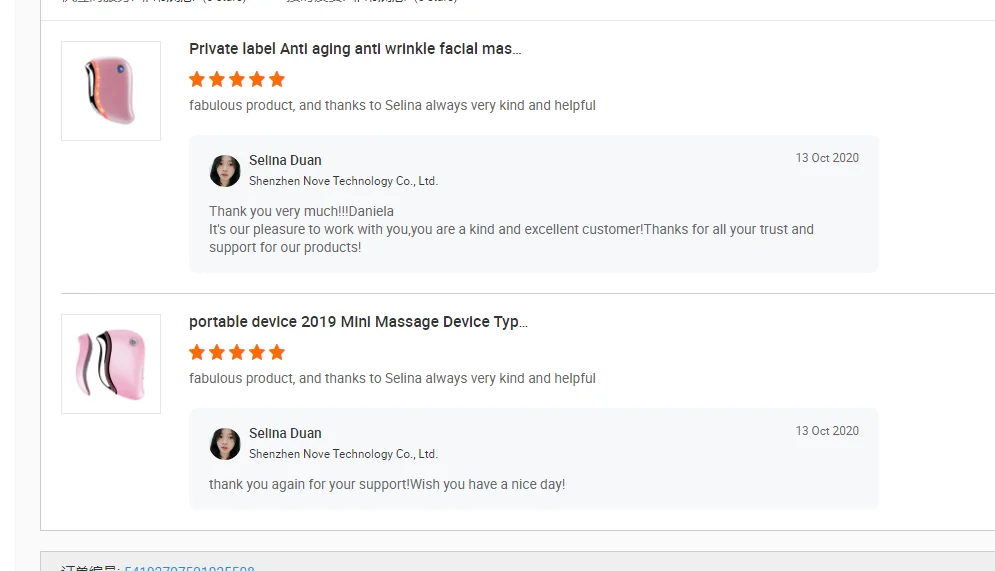Open the "portable device 2019 Mini Massage" product title
The image size is (995, 571).
[x=358, y=322]
